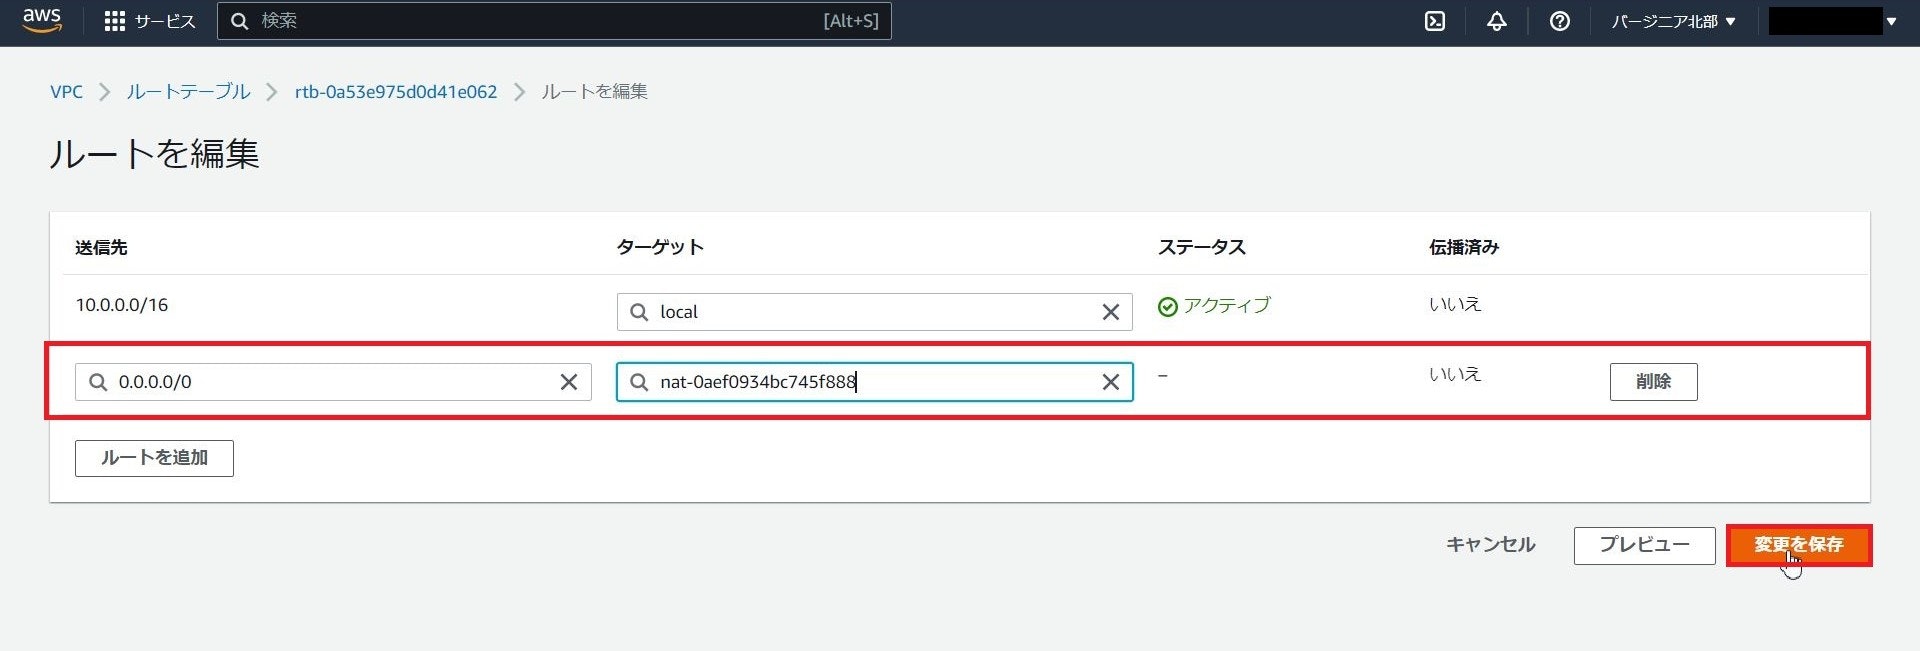This screenshot has width=1920, height=651.
Task: Click the 10.0.0.0/16 destination text
Action: [x=122, y=305]
